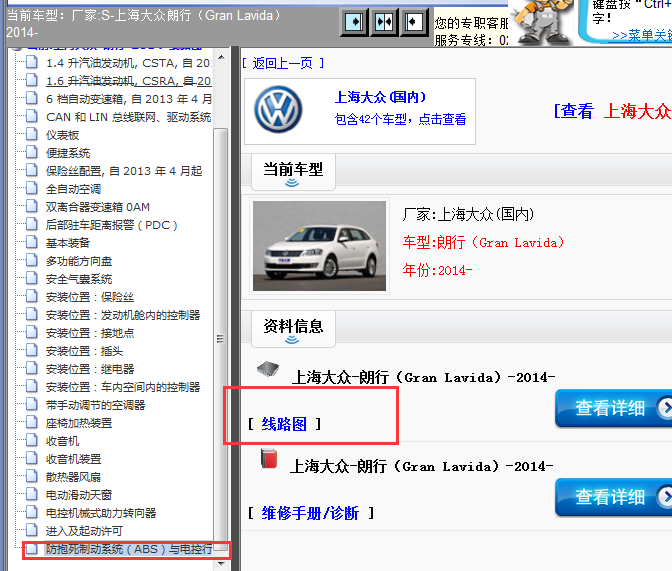Select 6 档自动变速箱 tree entry
This screenshot has width=672, height=571.
click(x=129, y=99)
